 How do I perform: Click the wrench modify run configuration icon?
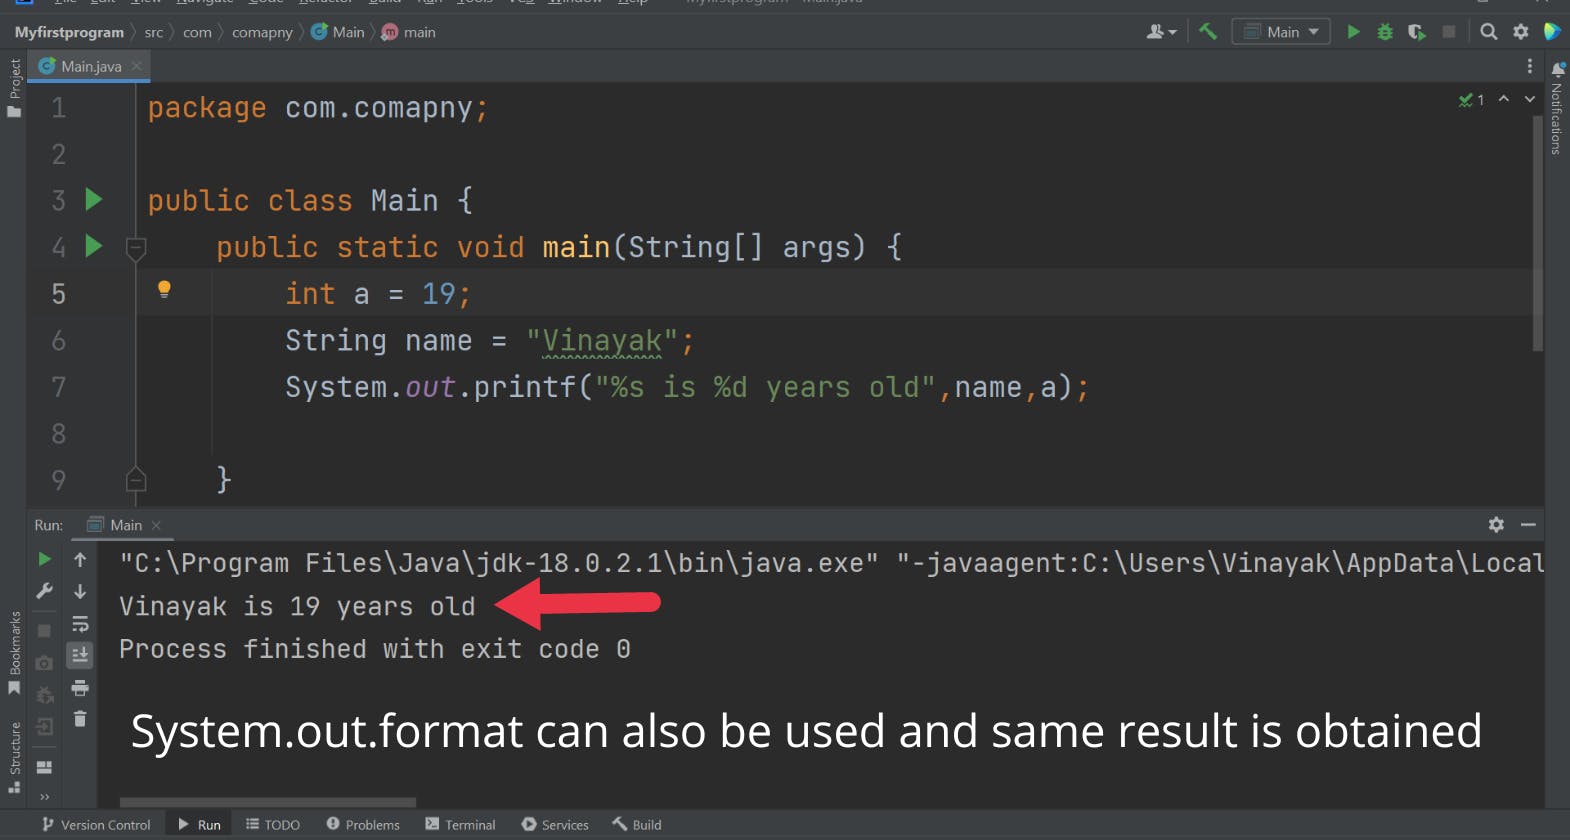coord(44,591)
